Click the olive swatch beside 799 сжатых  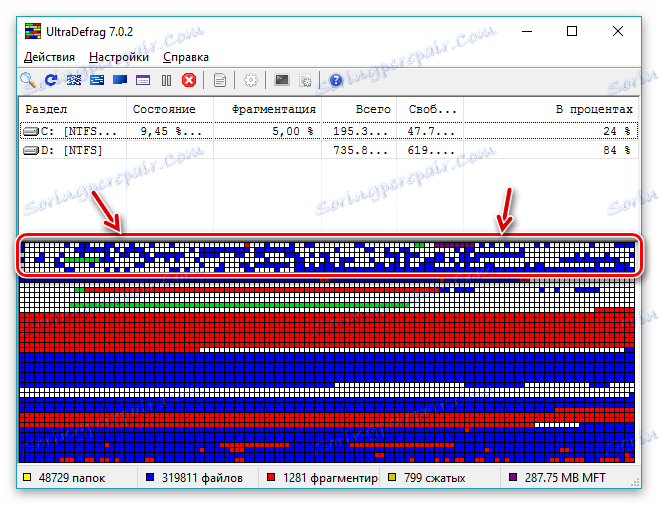[x=392, y=477]
